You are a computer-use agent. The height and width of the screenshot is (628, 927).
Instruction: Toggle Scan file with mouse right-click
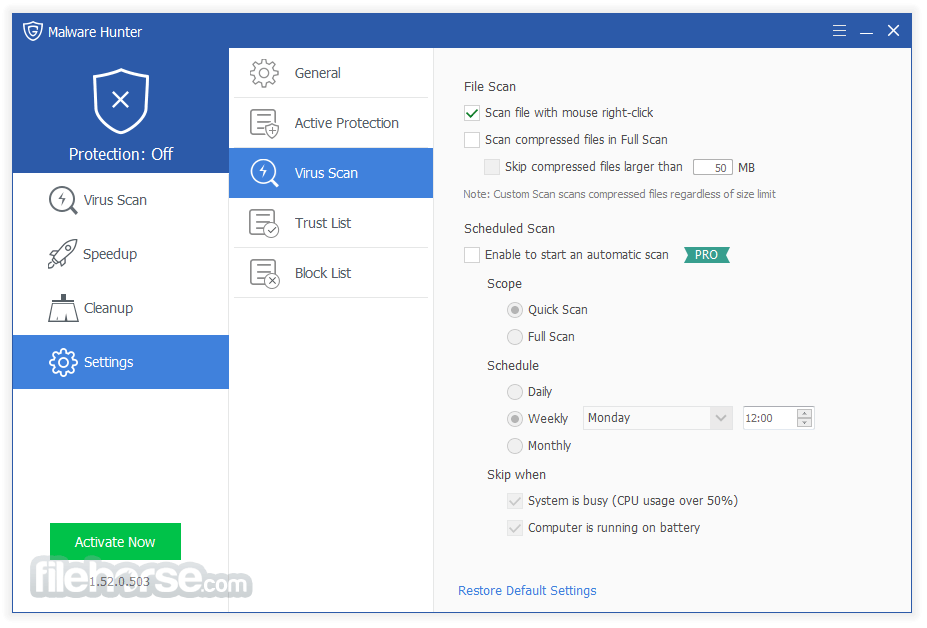click(x=472, y=113)
